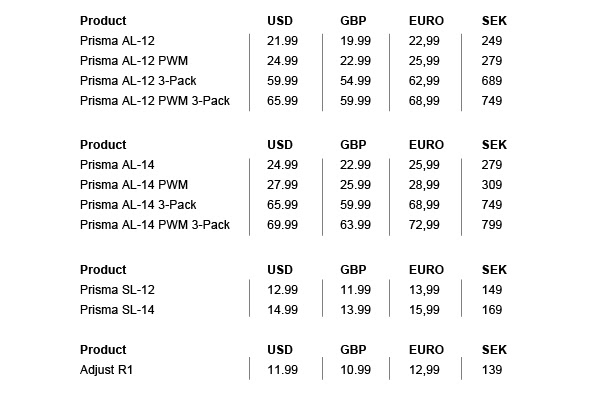Viewport: 593px width, 396px height.
Task: Select the Prisma AL-12 PWM row label
Action: coord(134,61)
